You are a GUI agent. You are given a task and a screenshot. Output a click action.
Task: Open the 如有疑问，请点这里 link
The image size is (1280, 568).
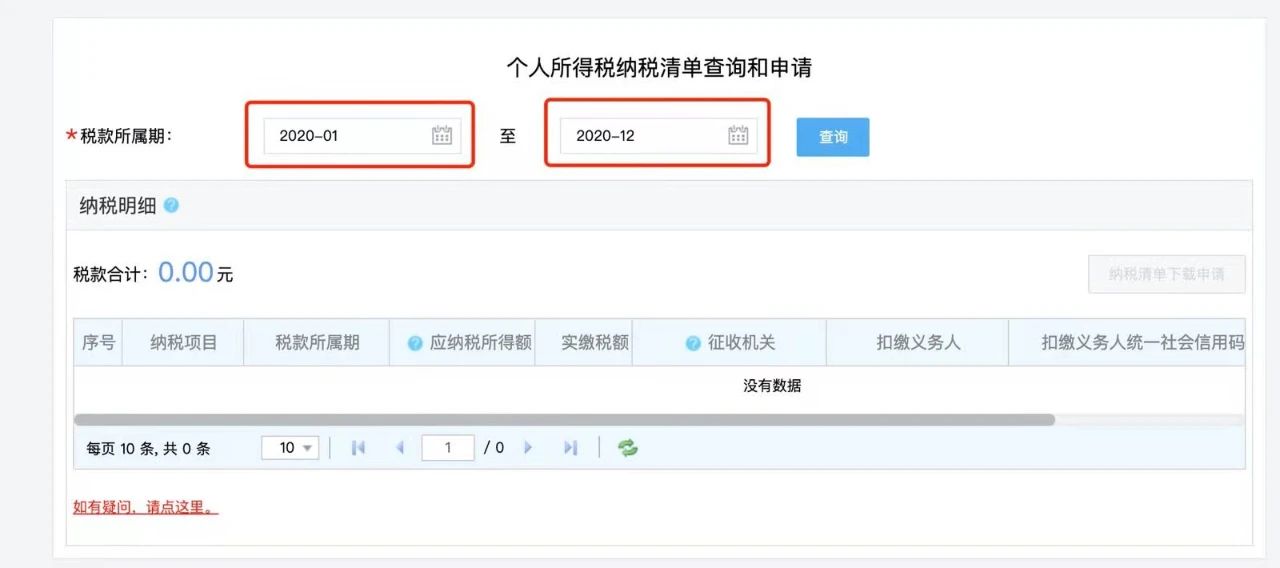[145, 507]
